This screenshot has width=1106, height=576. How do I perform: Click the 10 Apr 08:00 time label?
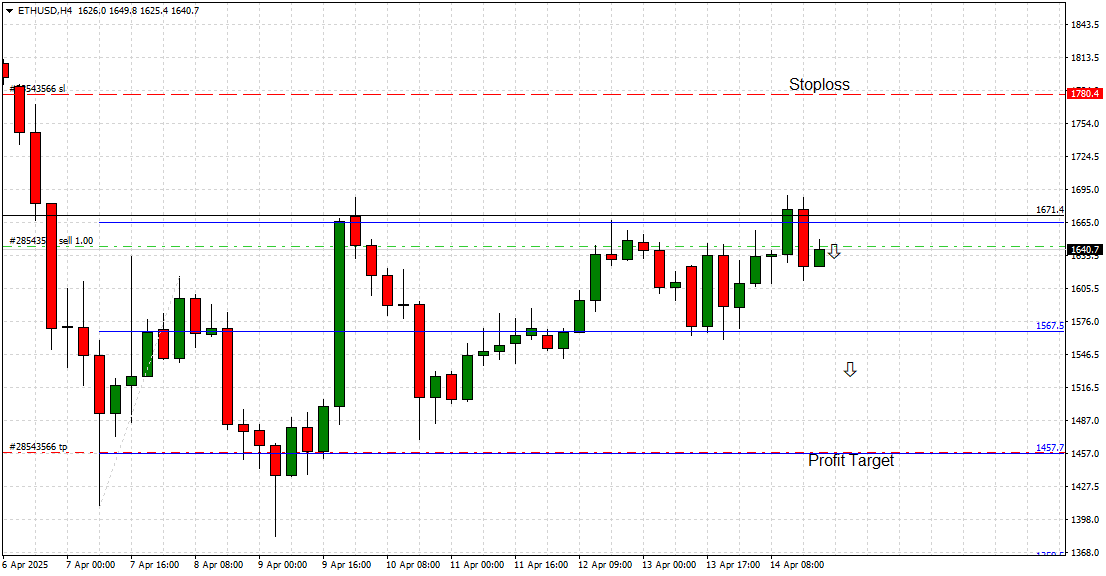413,565
